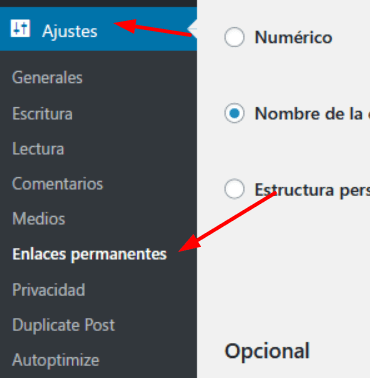The height and width of the screenshot is (378, 370).
Task: Open Autoptimize settings page
Action: click(56, 360)
